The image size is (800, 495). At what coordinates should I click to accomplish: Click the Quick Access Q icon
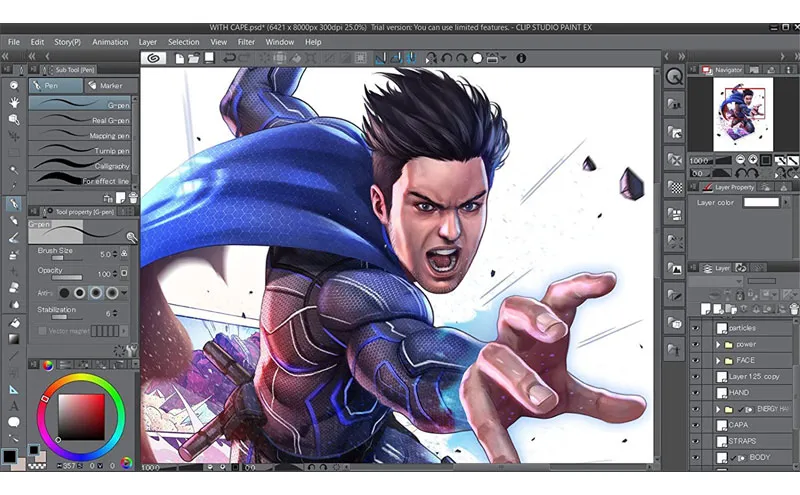(x=675, y=76)
